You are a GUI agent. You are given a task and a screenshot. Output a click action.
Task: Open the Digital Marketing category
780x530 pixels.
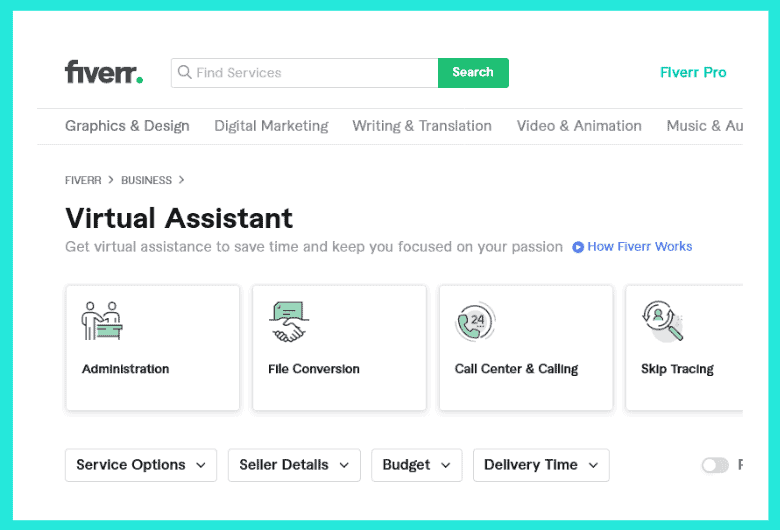point(271,126)
